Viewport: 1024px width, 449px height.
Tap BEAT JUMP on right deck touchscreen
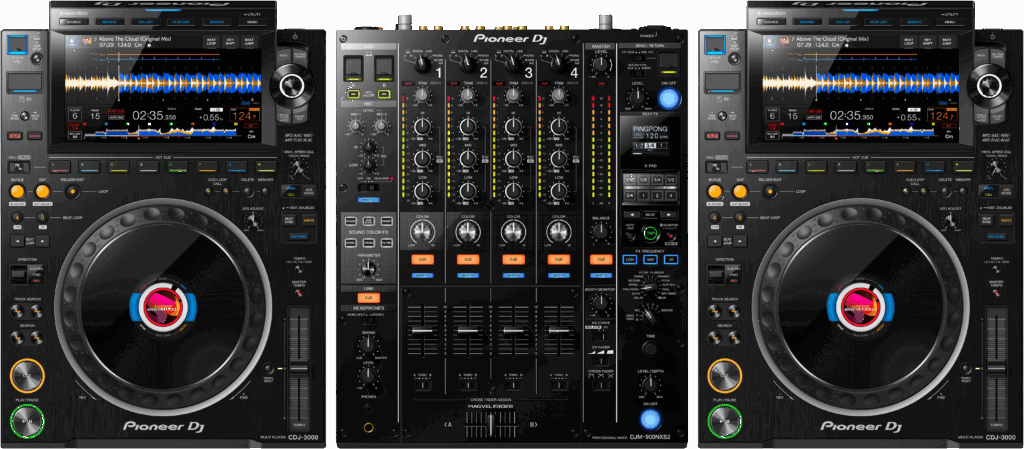click(x=946, y=42)
